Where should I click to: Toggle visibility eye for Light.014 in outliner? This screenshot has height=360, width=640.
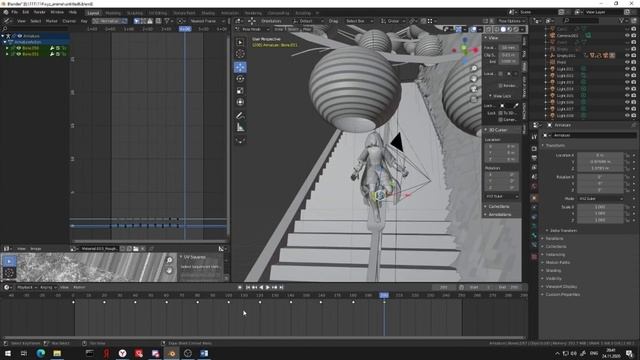point(627,89)
